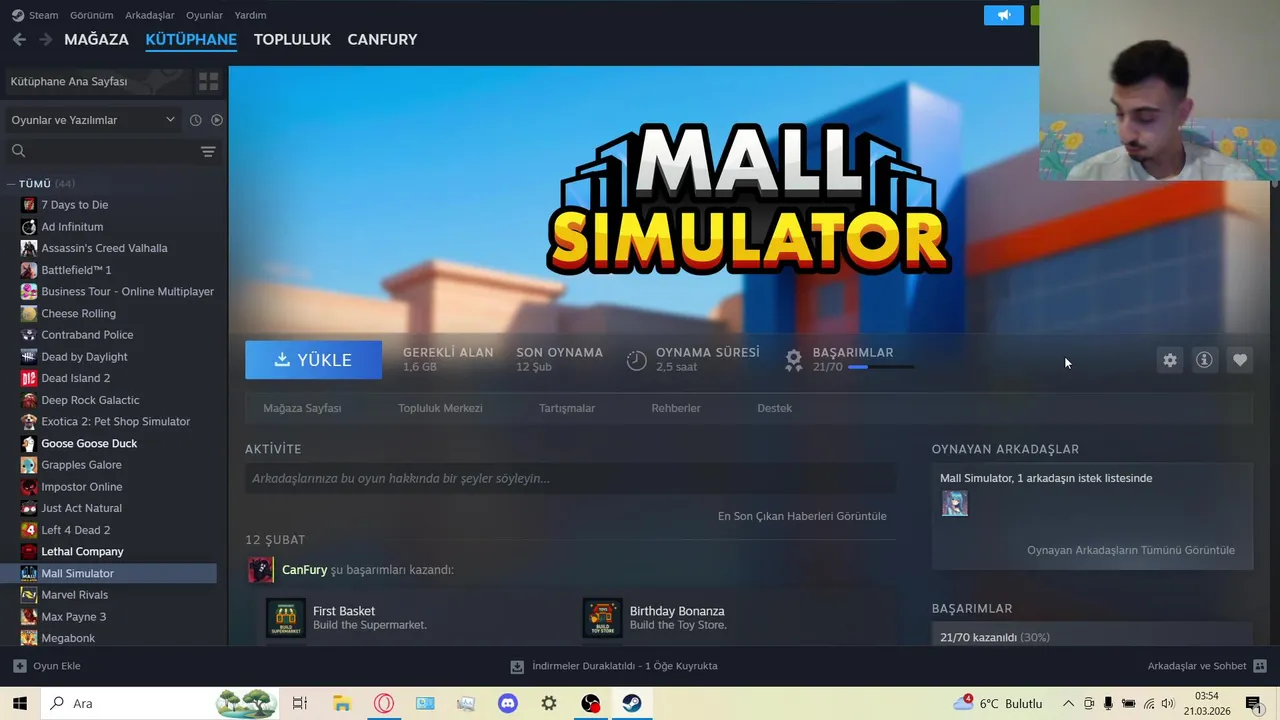Show hidden system tray icons chevron
Viewport: 1280px width, 720px height.
point(1068,703)
